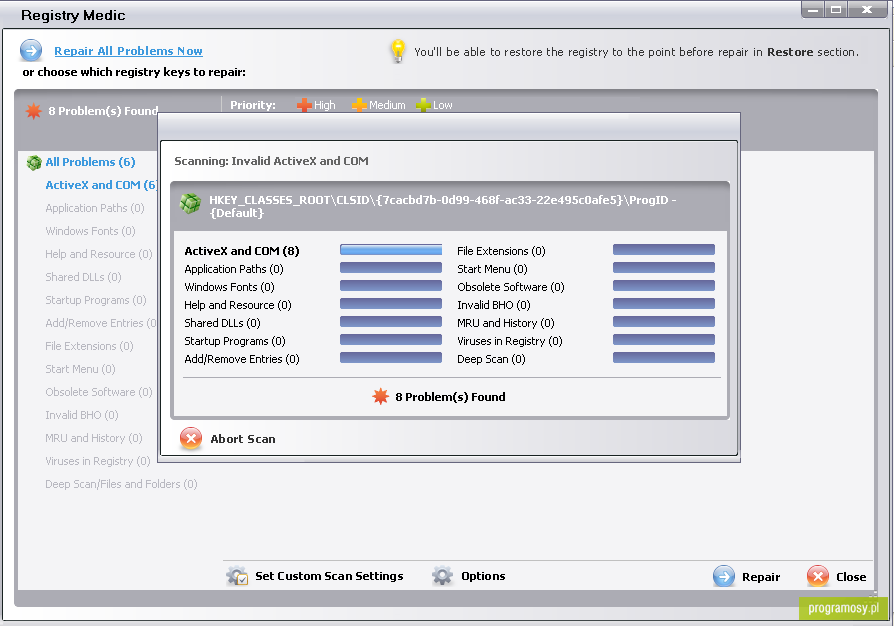
Task: Click the green Low priority plus icon
Action: (x=423, y=105)
